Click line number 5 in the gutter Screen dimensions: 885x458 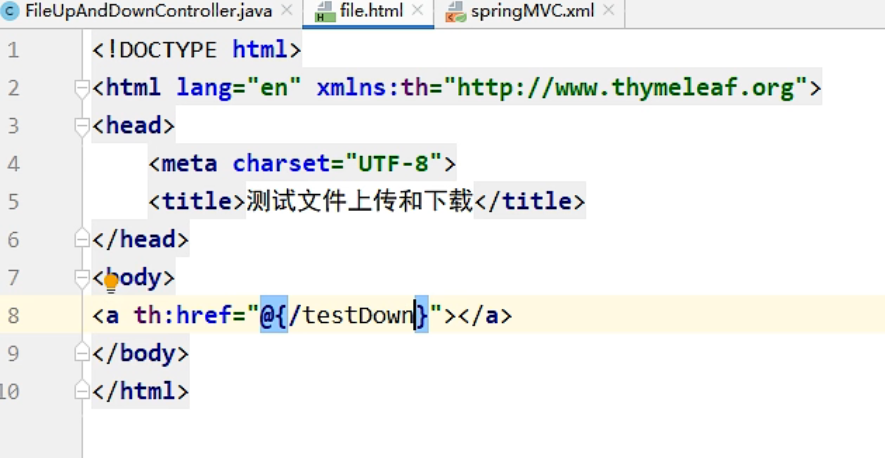click(x=13, y=202)
